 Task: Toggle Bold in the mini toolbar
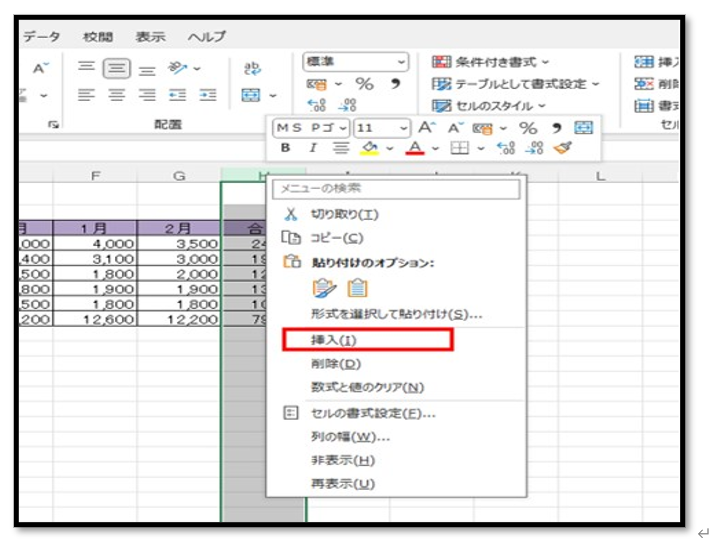click(286, 148)
